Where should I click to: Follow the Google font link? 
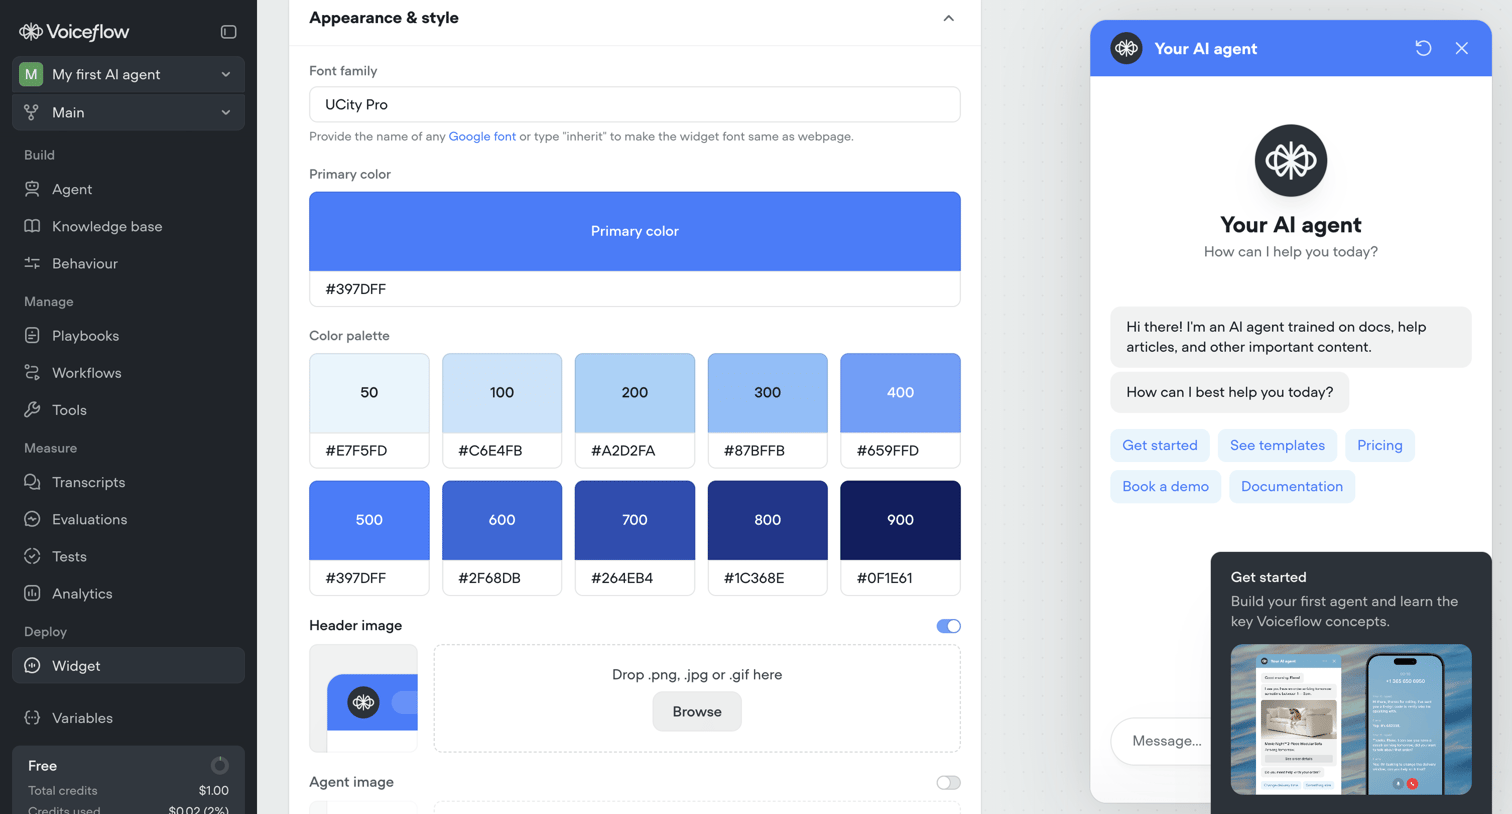click(x=482, y=136)
